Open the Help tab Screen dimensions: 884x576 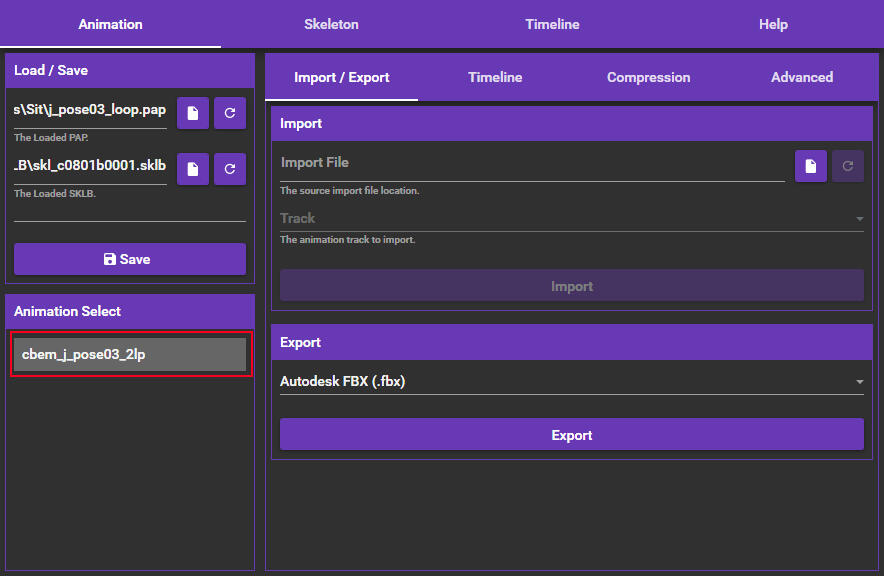773,24
